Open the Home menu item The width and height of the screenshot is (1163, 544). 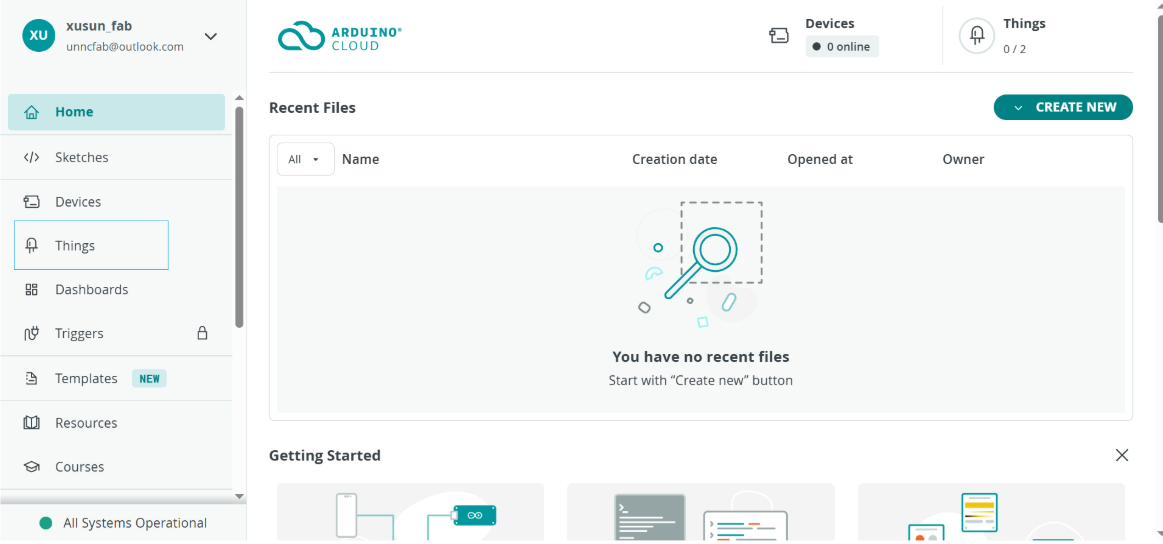116,112
